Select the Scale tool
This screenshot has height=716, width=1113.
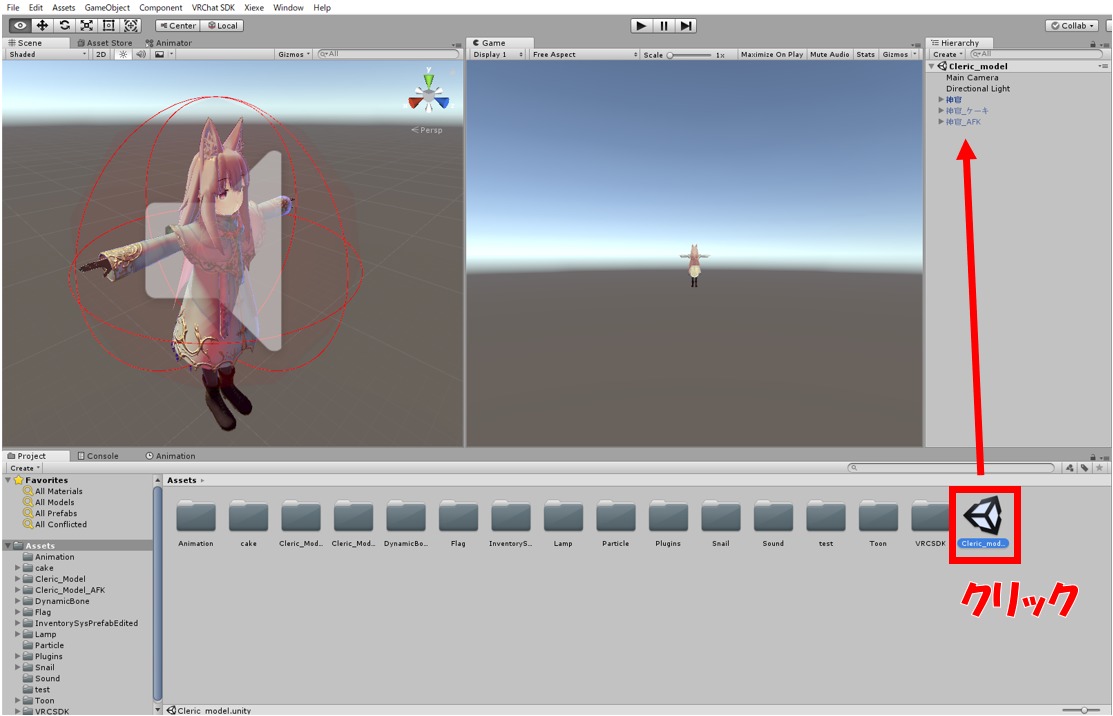[87, 25]
